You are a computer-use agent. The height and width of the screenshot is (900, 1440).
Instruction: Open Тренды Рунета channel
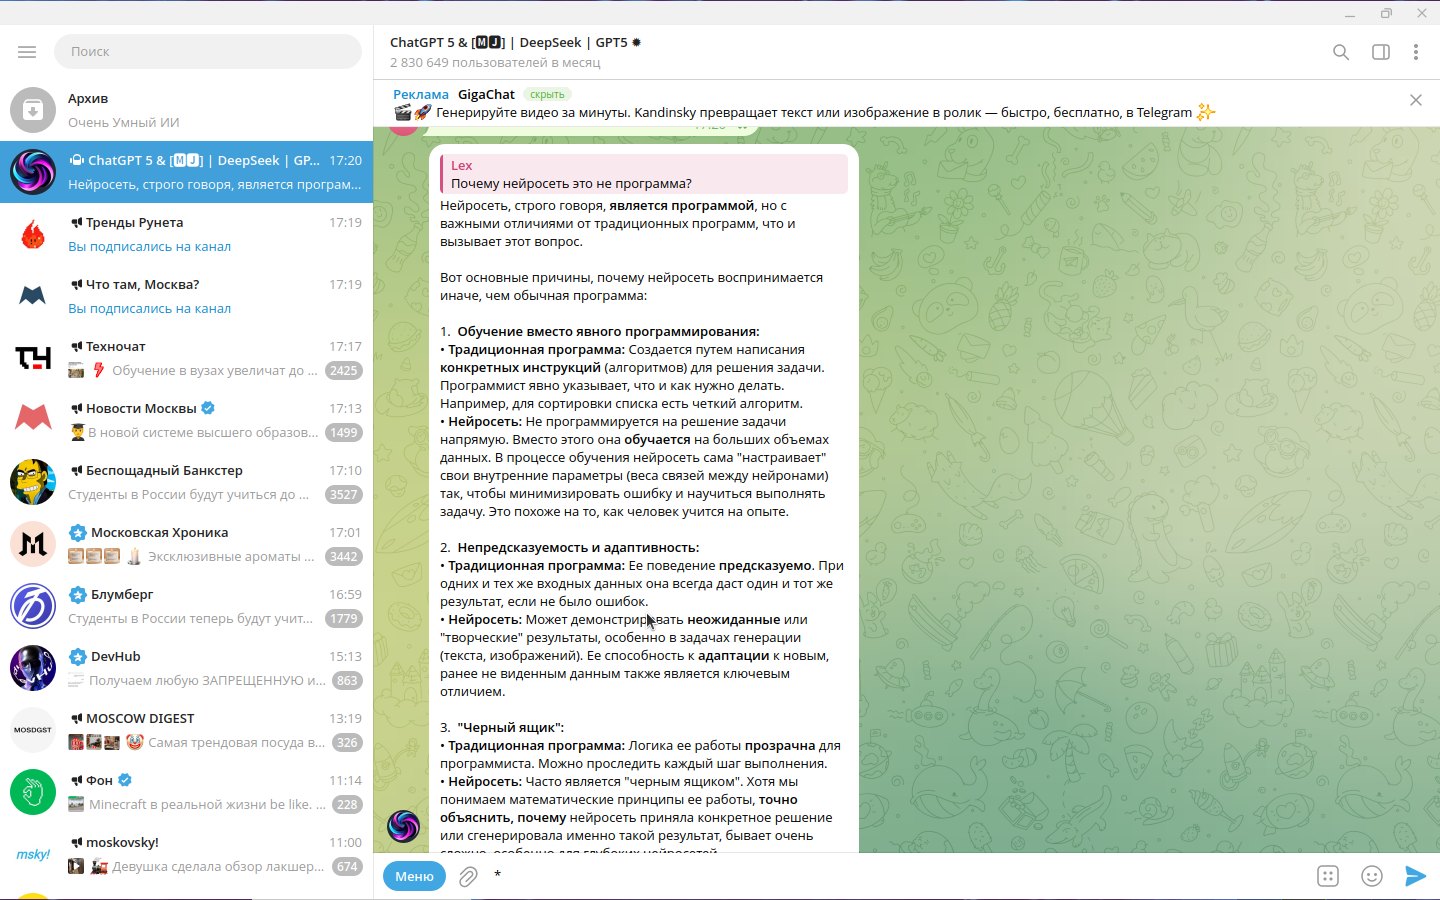(x=186, y=234)
